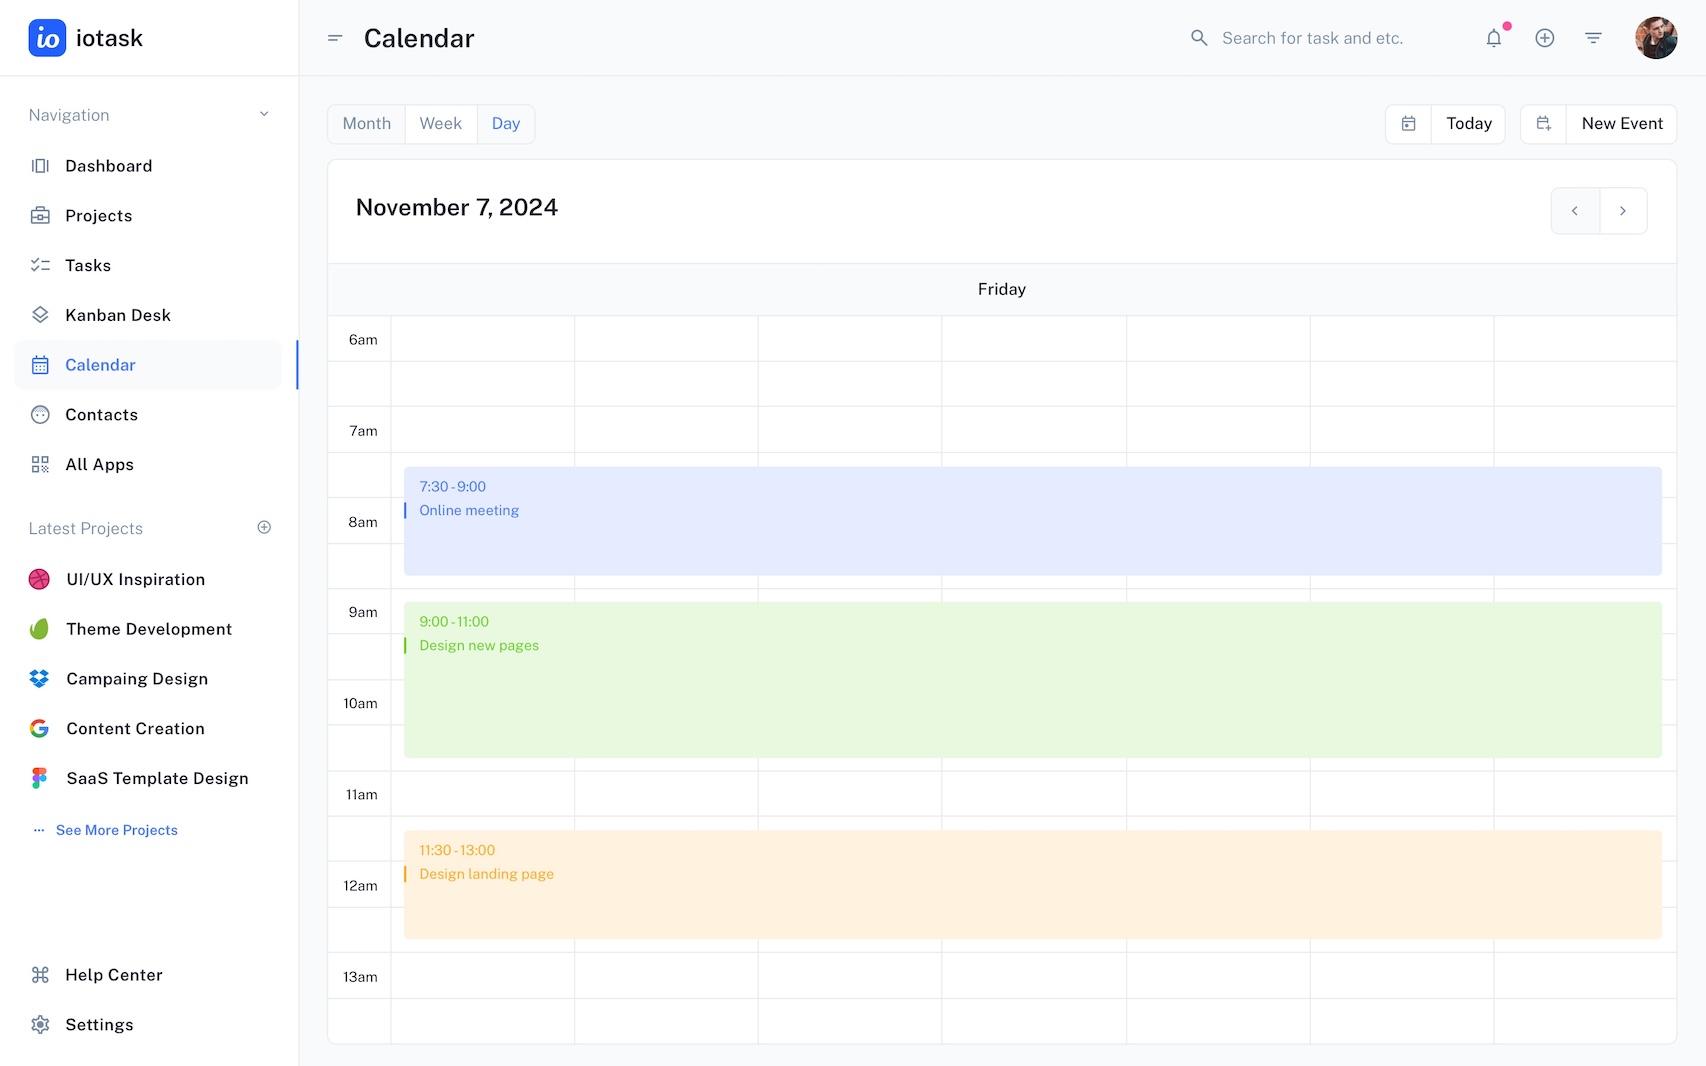Viewport: 1706px width, 1066px height.
Task: Go to the previous day arrow
Action: click(1575, 211)
